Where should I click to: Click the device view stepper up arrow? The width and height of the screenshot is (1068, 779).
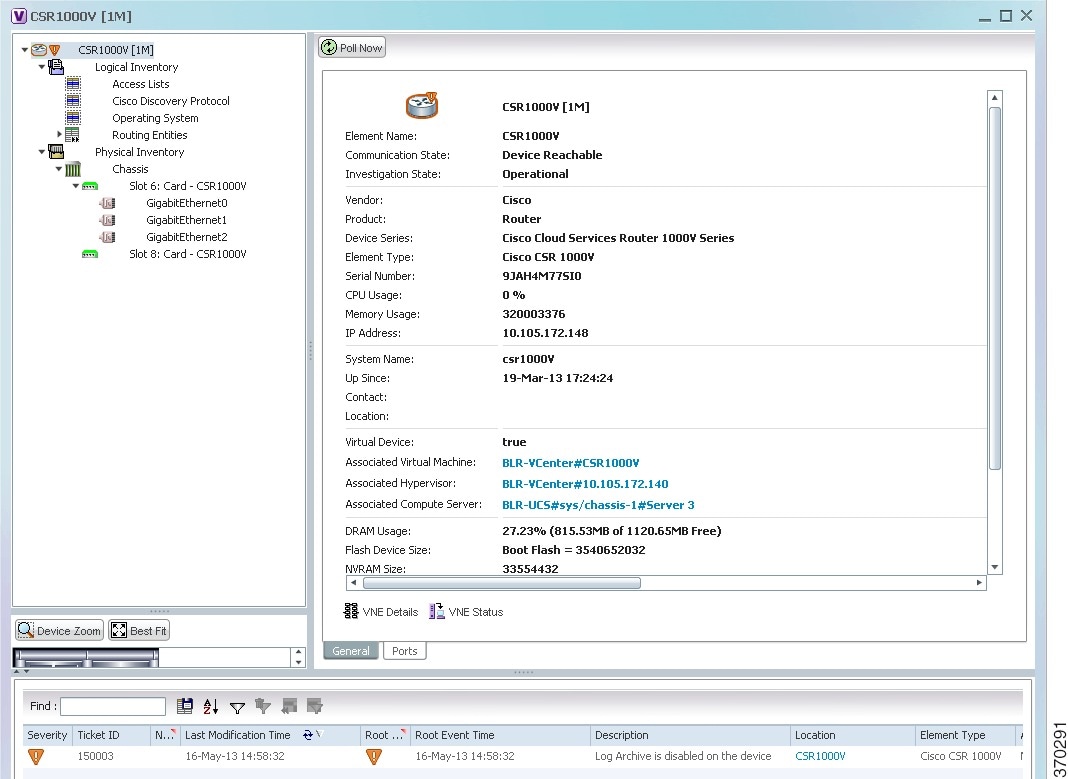point(298,653)
